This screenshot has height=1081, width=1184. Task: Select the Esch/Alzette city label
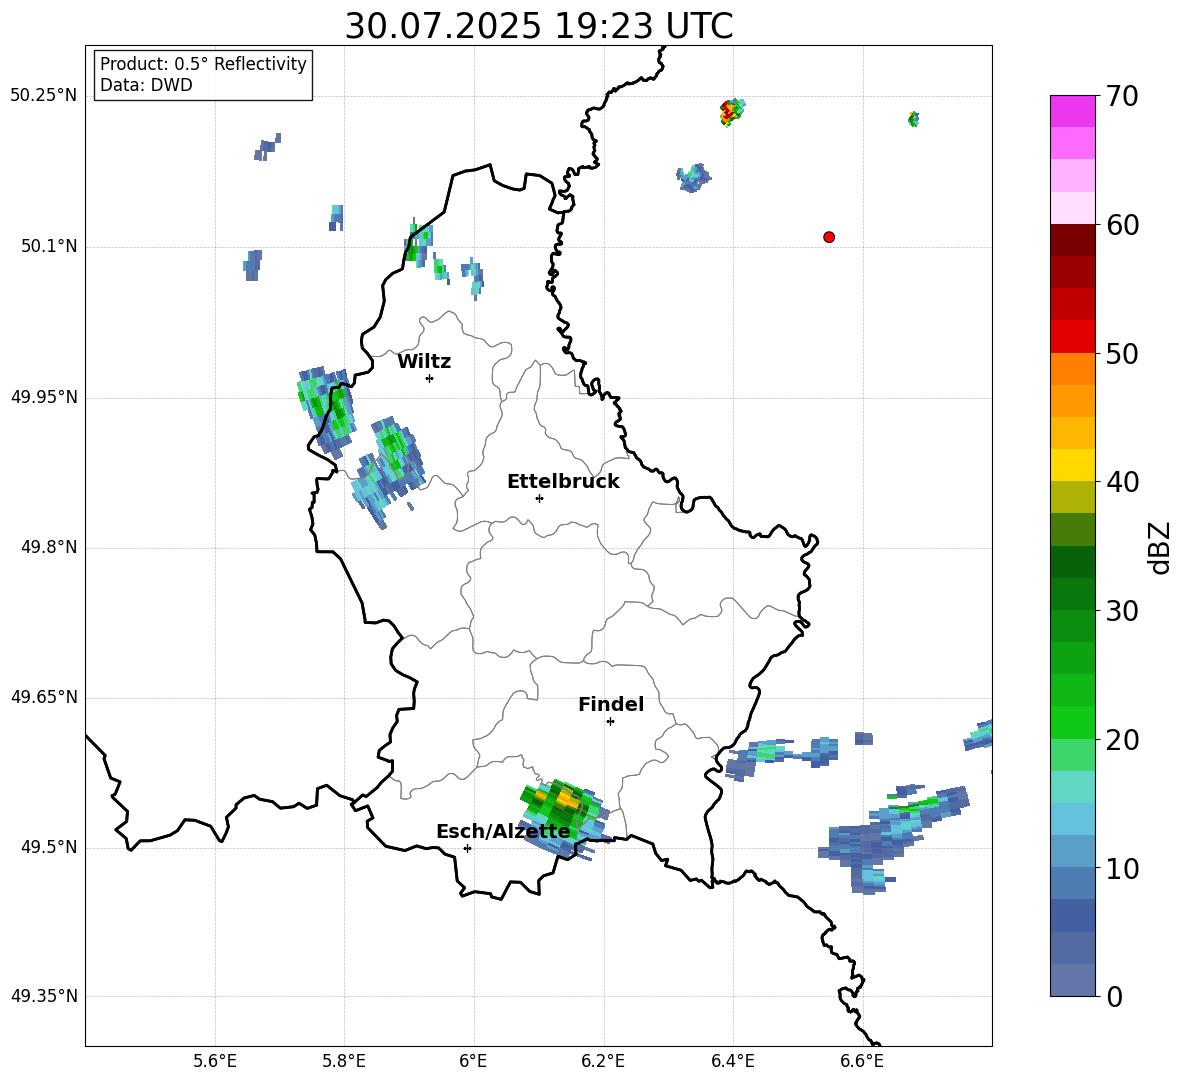coord(503,832)
